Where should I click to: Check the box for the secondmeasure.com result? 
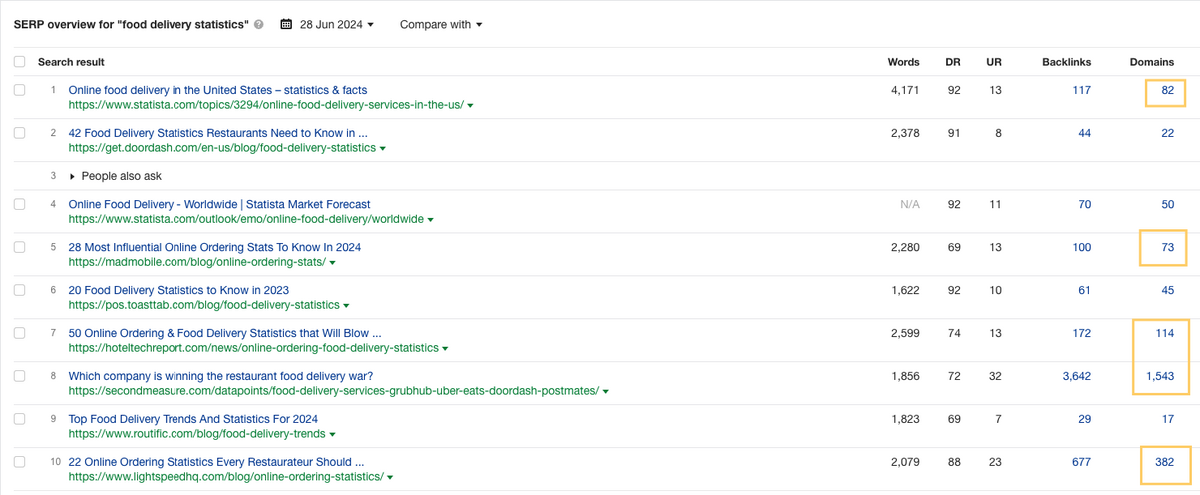pos(20,376)
